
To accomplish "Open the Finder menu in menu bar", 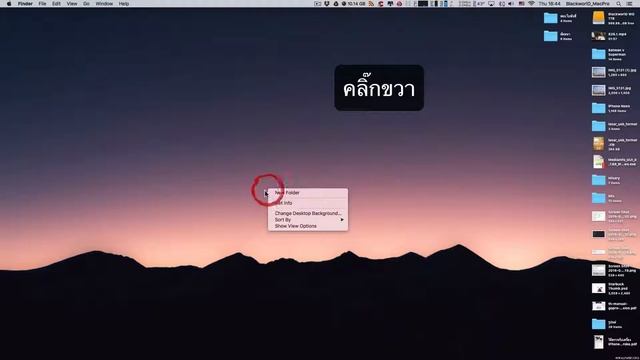I will 25,4.
